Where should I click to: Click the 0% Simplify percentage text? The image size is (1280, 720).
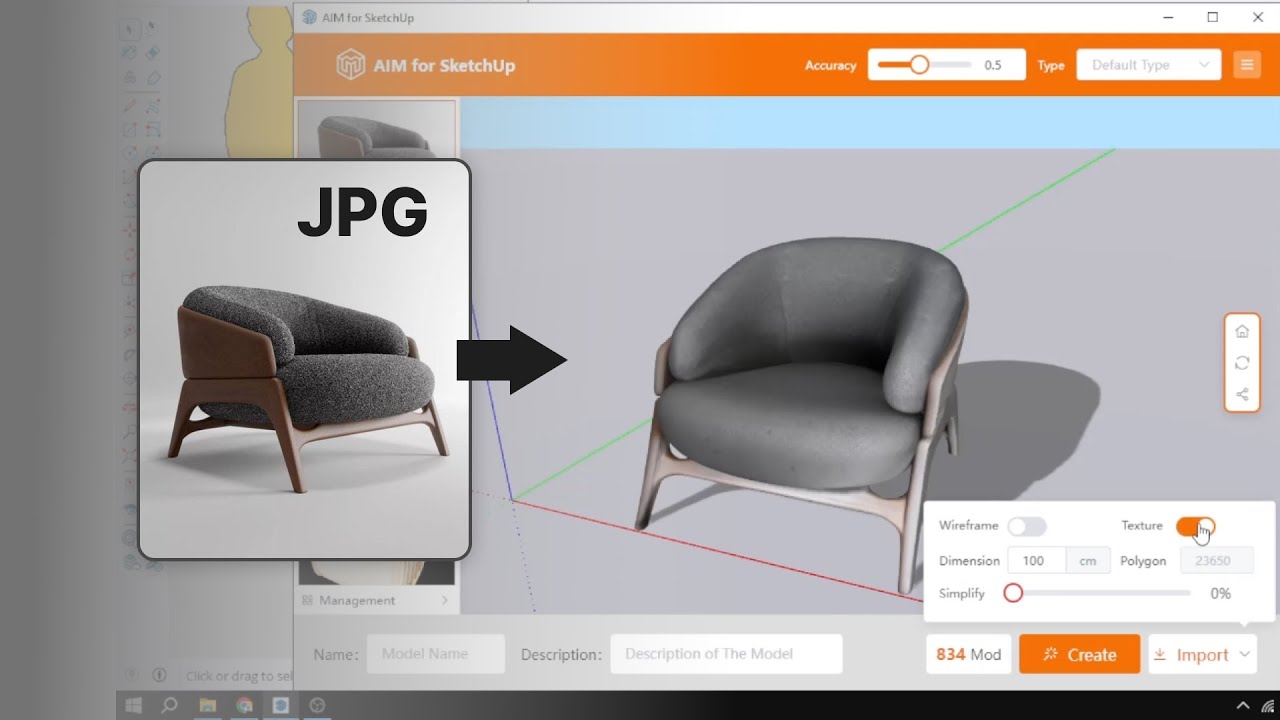coord(1220,593)
